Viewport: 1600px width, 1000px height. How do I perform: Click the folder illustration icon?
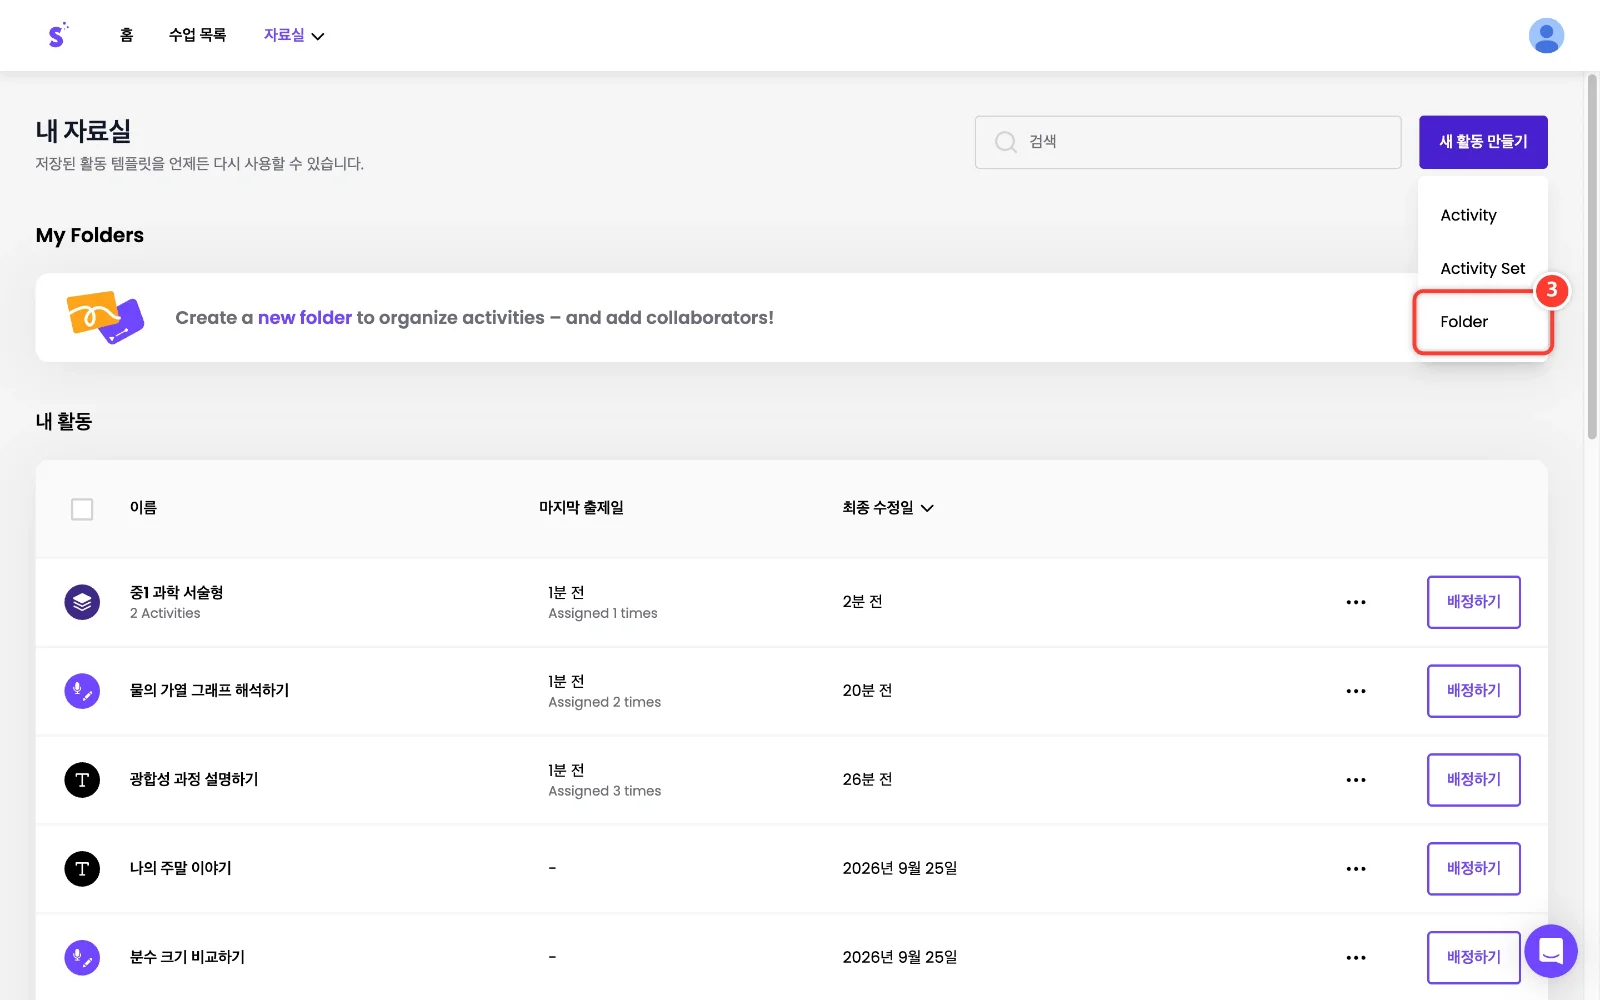click(105, 317)
